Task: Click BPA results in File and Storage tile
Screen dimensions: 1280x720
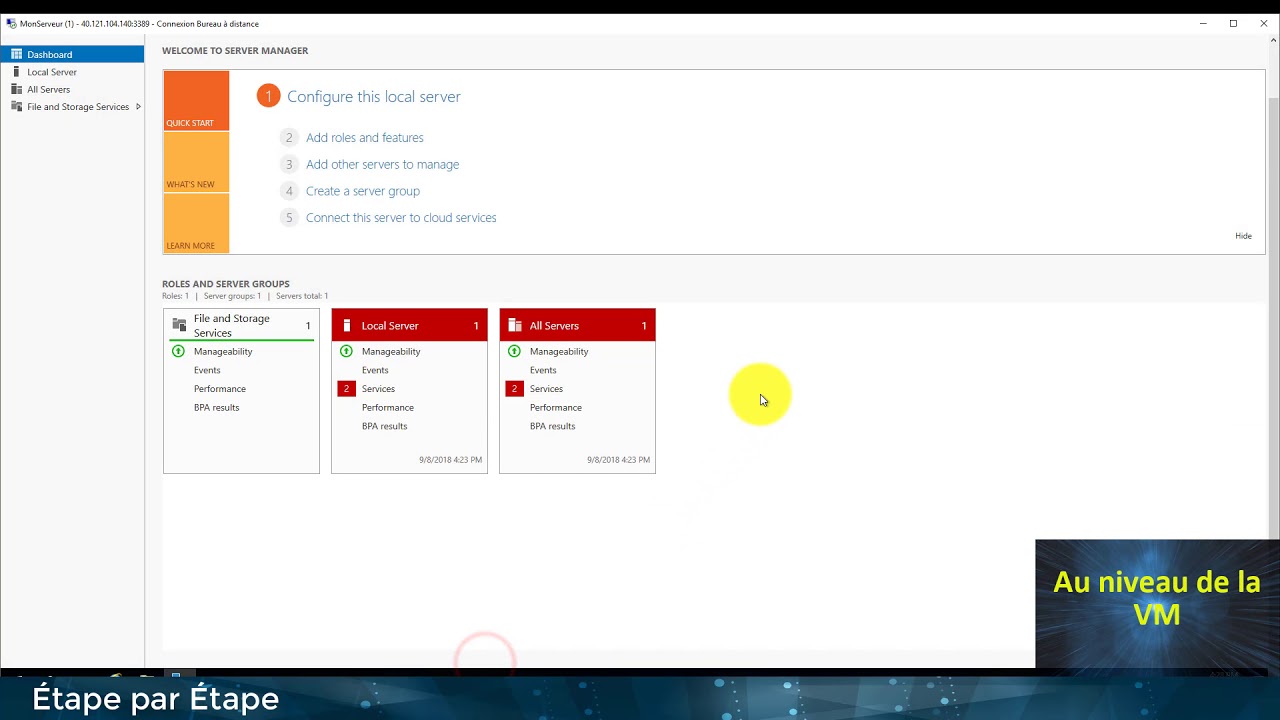Action: coord(216,408)
